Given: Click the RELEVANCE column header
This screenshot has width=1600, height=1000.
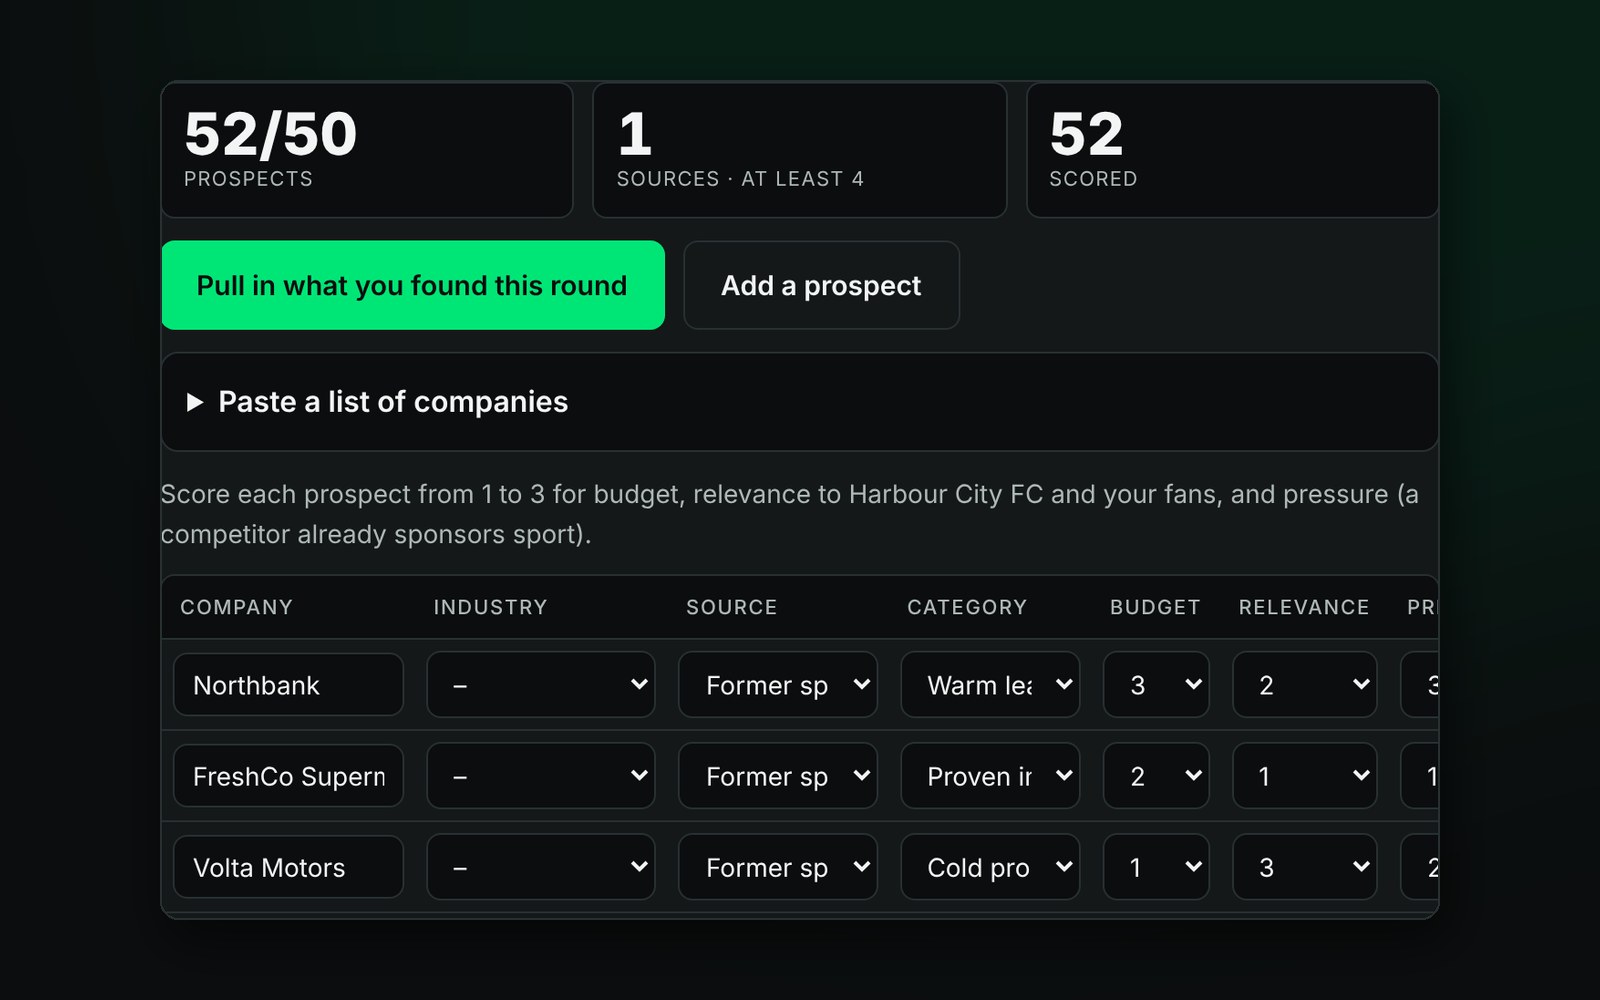Looking at the screenshot, I should tap(1304, 607).
